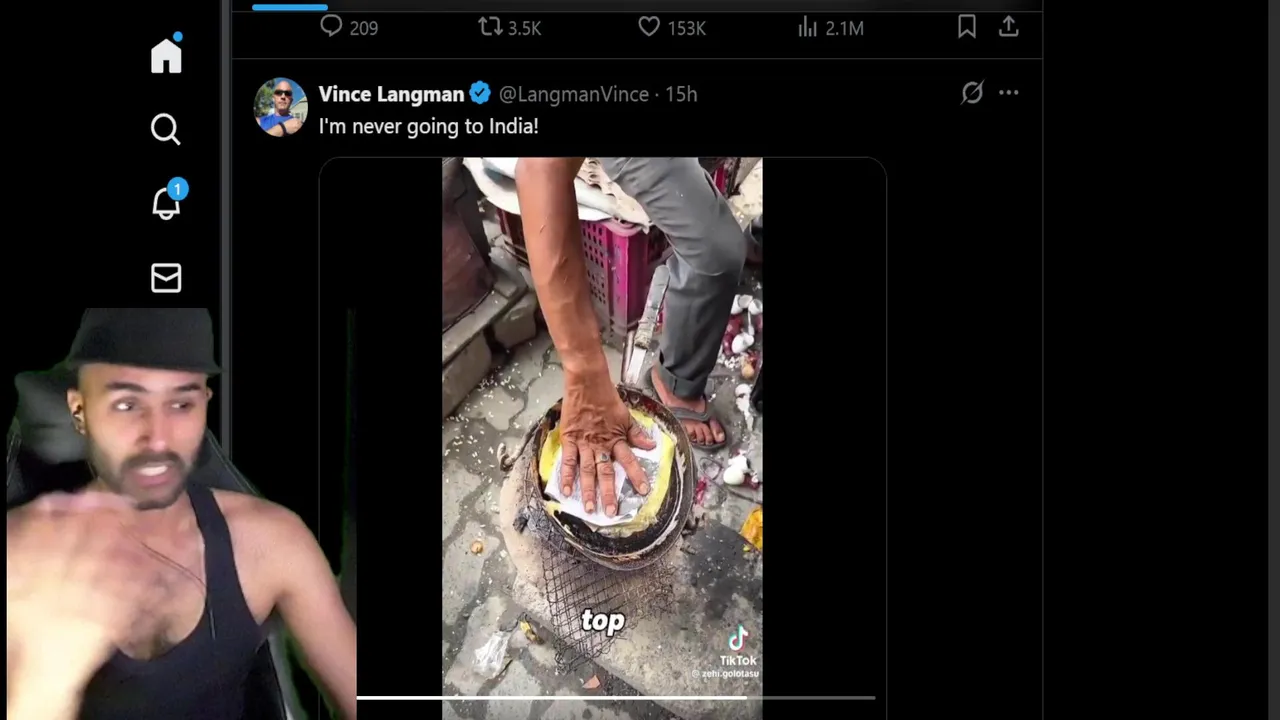Click the Grok icon on Vince's post
This screenshot has width=1280, height=720.
pyautogui.click(x=972, y=93)
